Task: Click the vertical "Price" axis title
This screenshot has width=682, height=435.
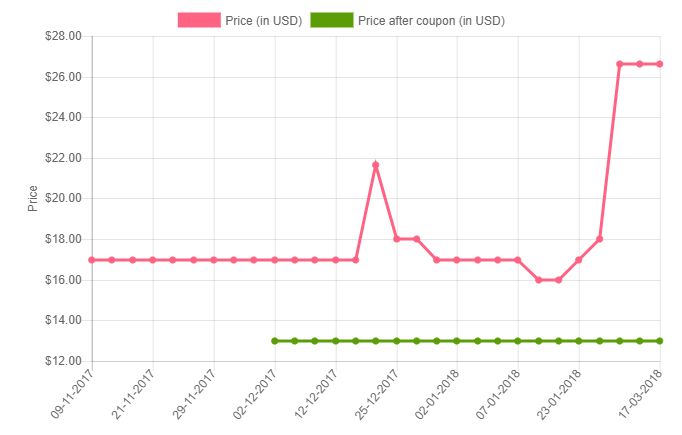Action: pyautogui.click(x=33, y=198)
